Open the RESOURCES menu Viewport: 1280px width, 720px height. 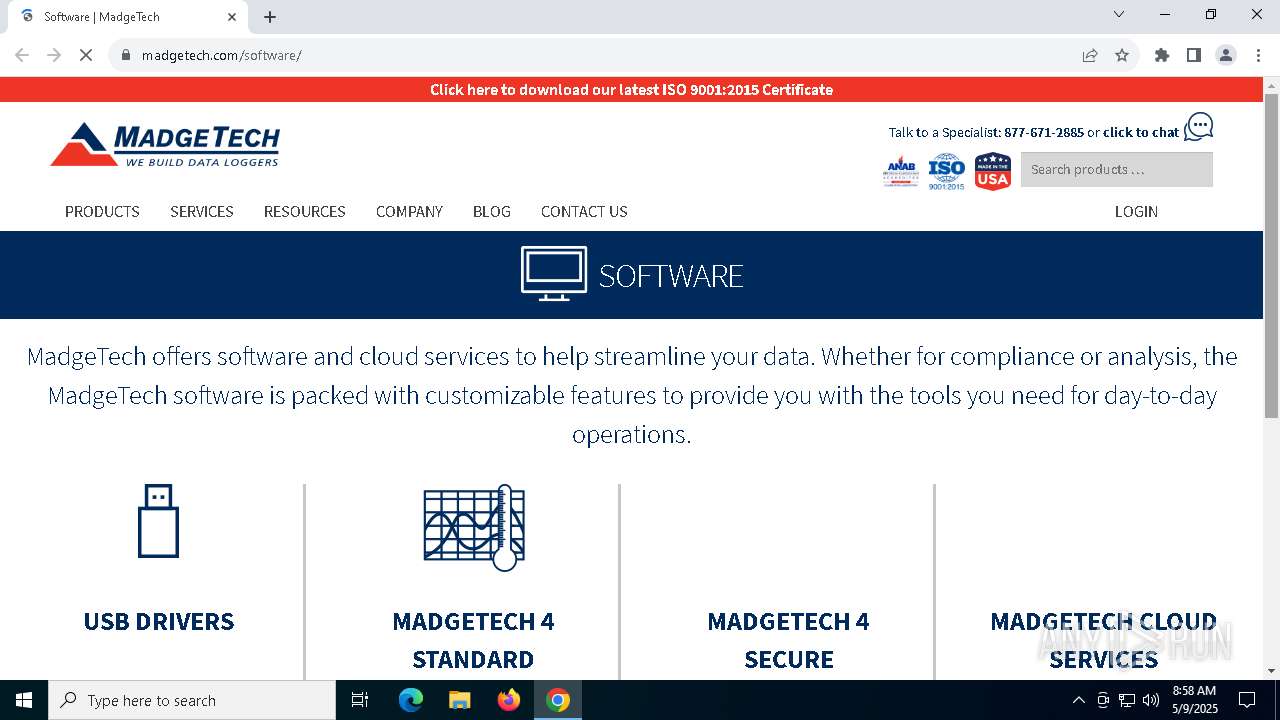click(x=305, y=212)
